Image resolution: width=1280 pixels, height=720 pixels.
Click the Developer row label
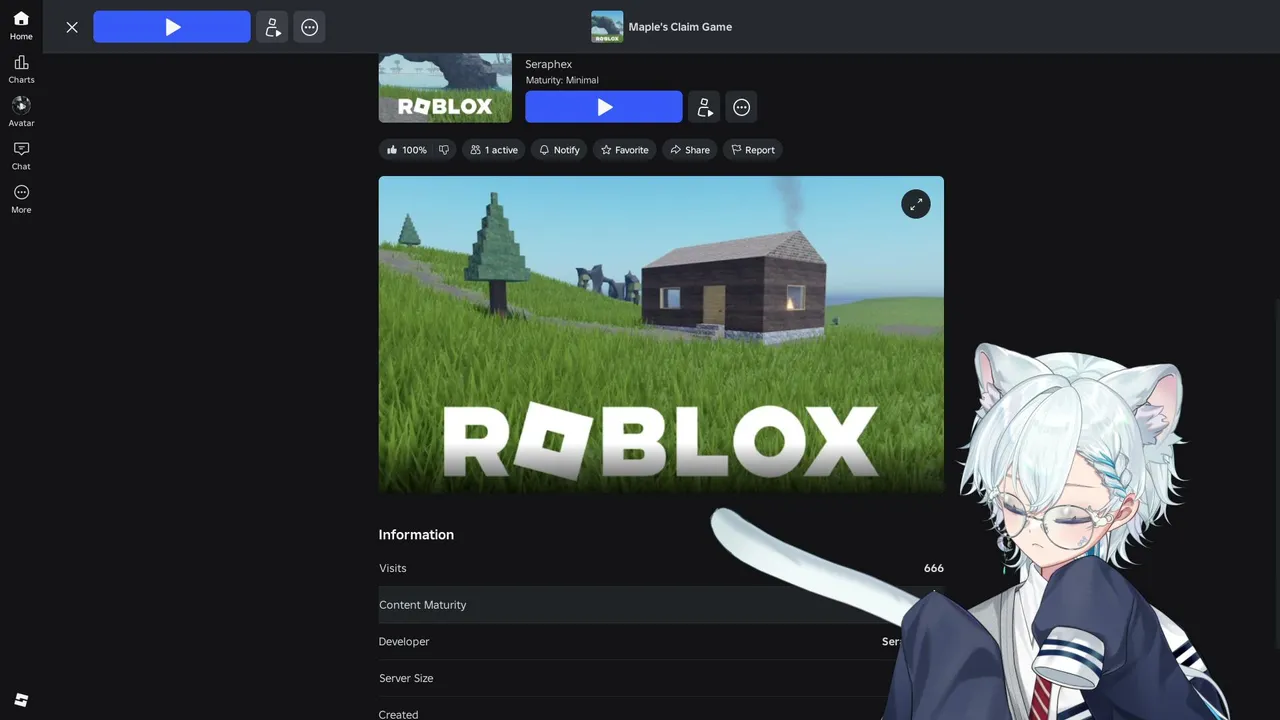(404, 642)
